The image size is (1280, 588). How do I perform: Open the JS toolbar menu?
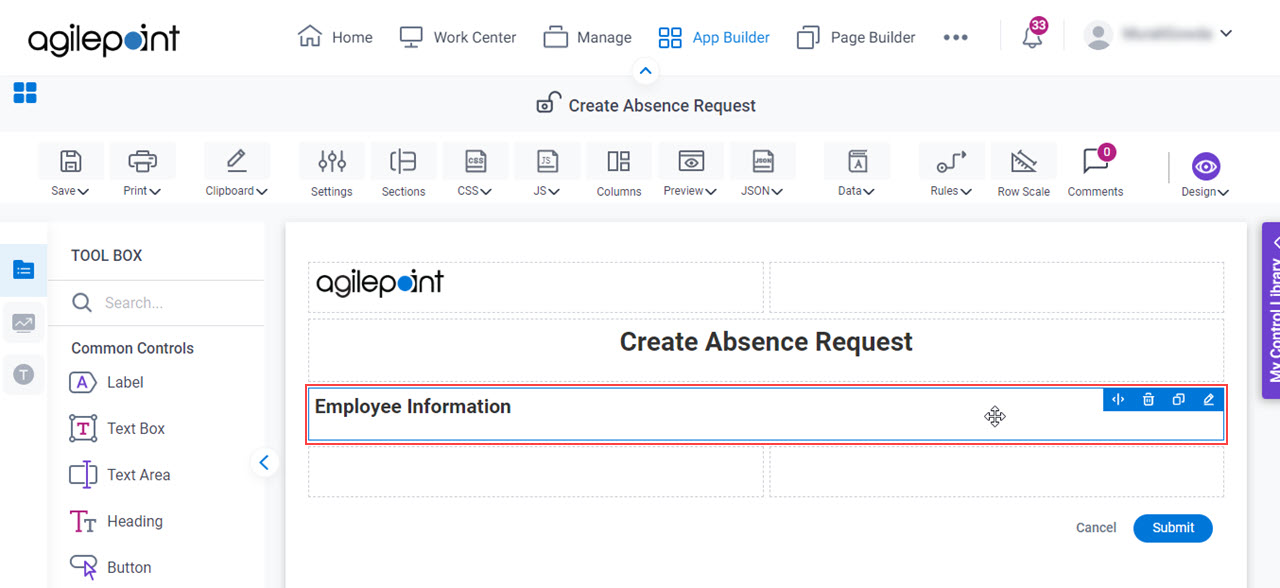click(x=547, y=171)
